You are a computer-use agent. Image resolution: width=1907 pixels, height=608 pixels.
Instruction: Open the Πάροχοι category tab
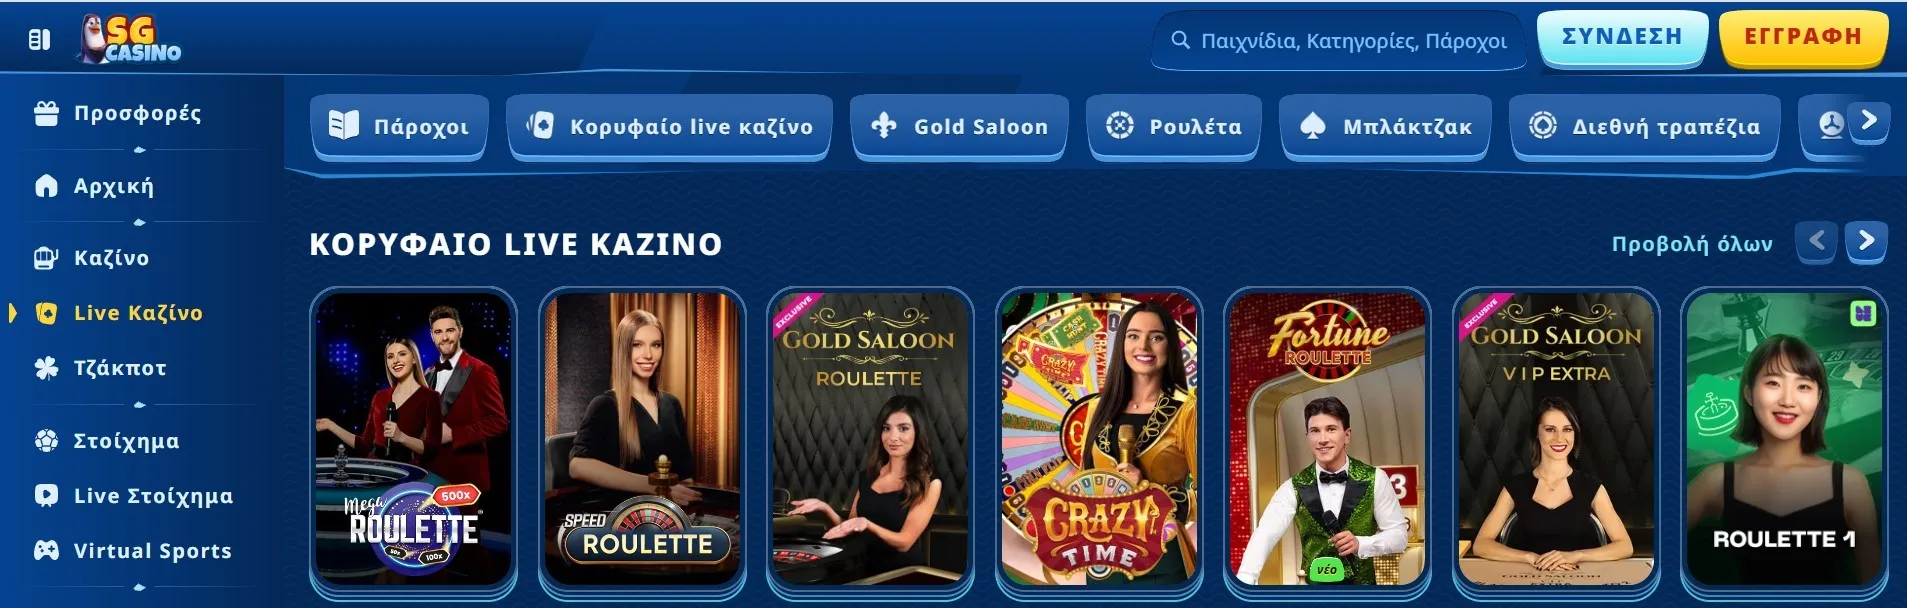(399, 127)
